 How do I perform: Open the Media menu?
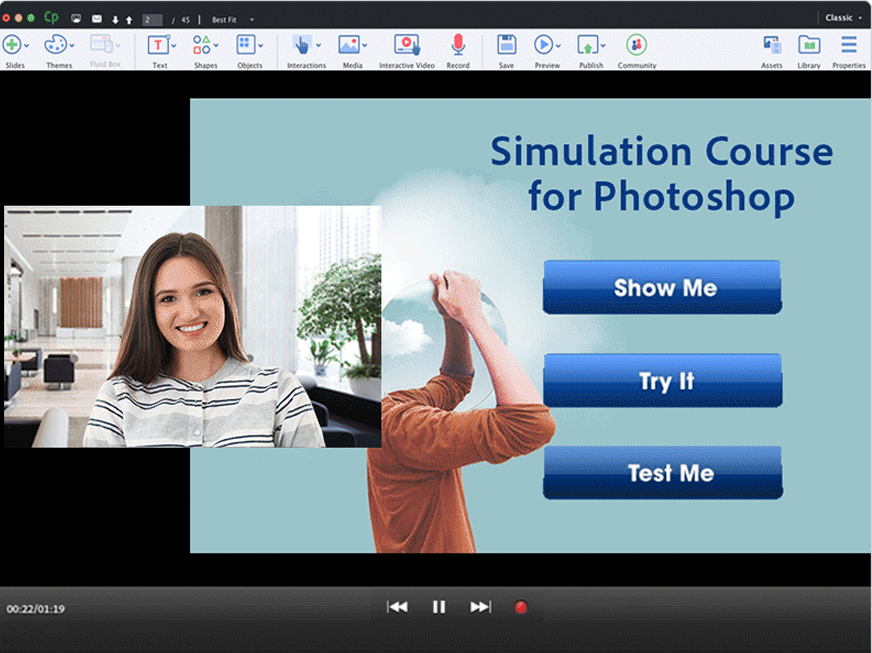349,45
